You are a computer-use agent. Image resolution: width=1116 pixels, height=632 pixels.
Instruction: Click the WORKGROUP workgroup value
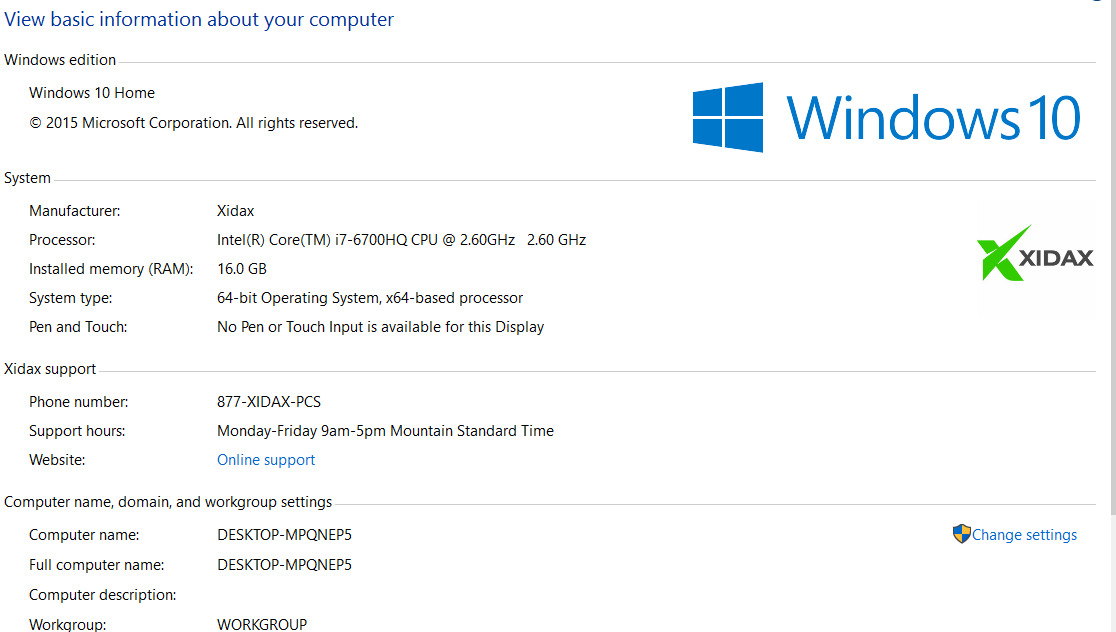pyautogui.click(x=262, y=624)
